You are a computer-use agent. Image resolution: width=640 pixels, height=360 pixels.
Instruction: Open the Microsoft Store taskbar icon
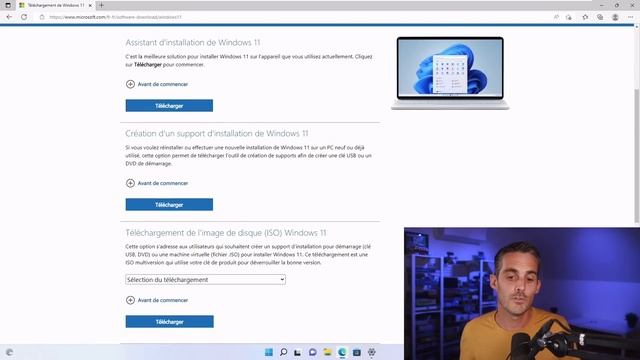357,352
